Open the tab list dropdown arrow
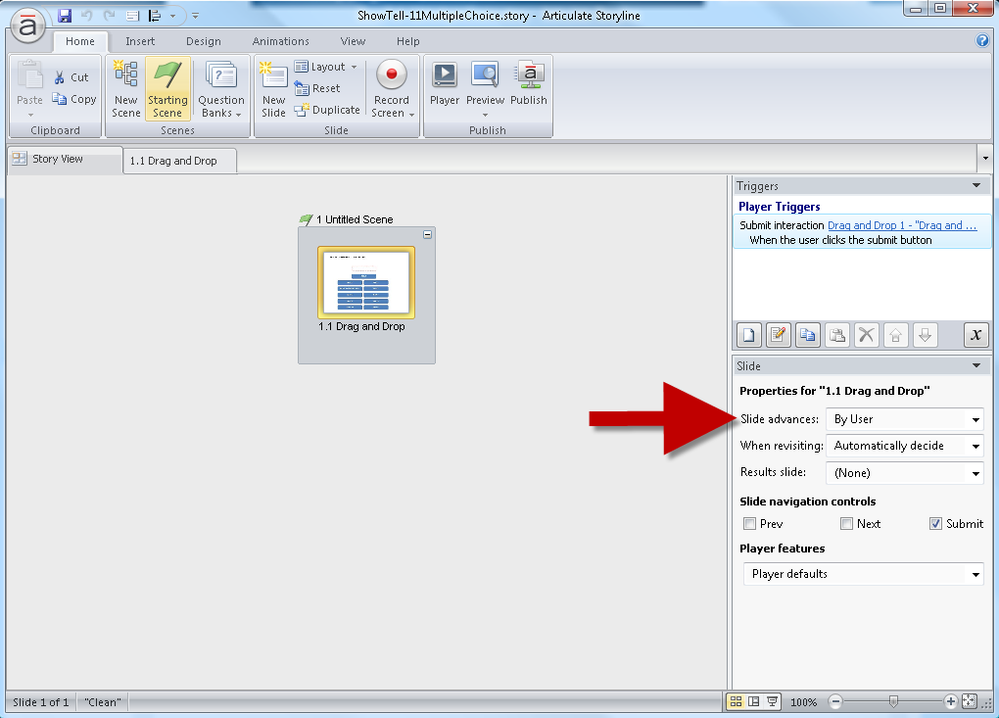The height and width of the screenshot is (718, 999). (x=985, y=159)
